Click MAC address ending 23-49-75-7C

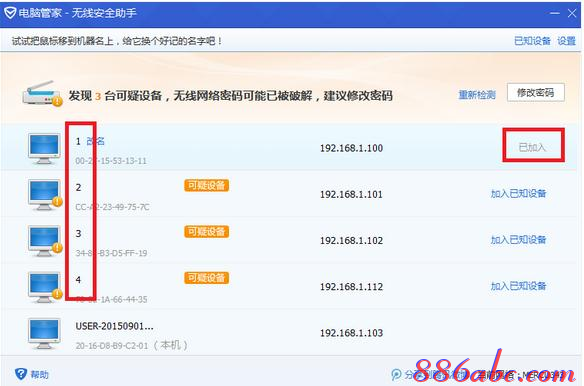pyautogui.click(x=112, y=207)
